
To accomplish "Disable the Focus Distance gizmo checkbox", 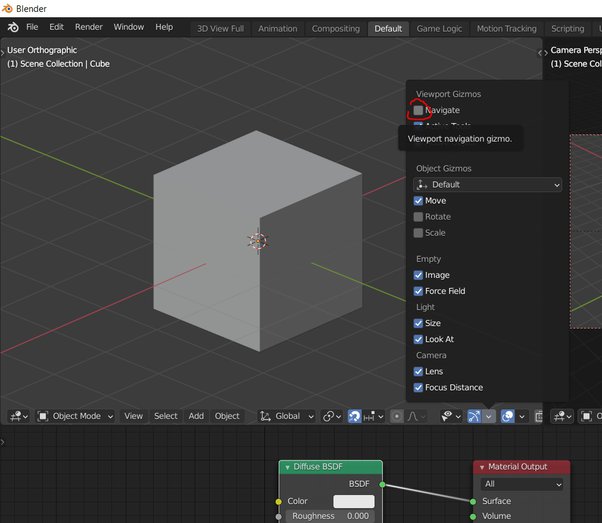I will [418, 388].
